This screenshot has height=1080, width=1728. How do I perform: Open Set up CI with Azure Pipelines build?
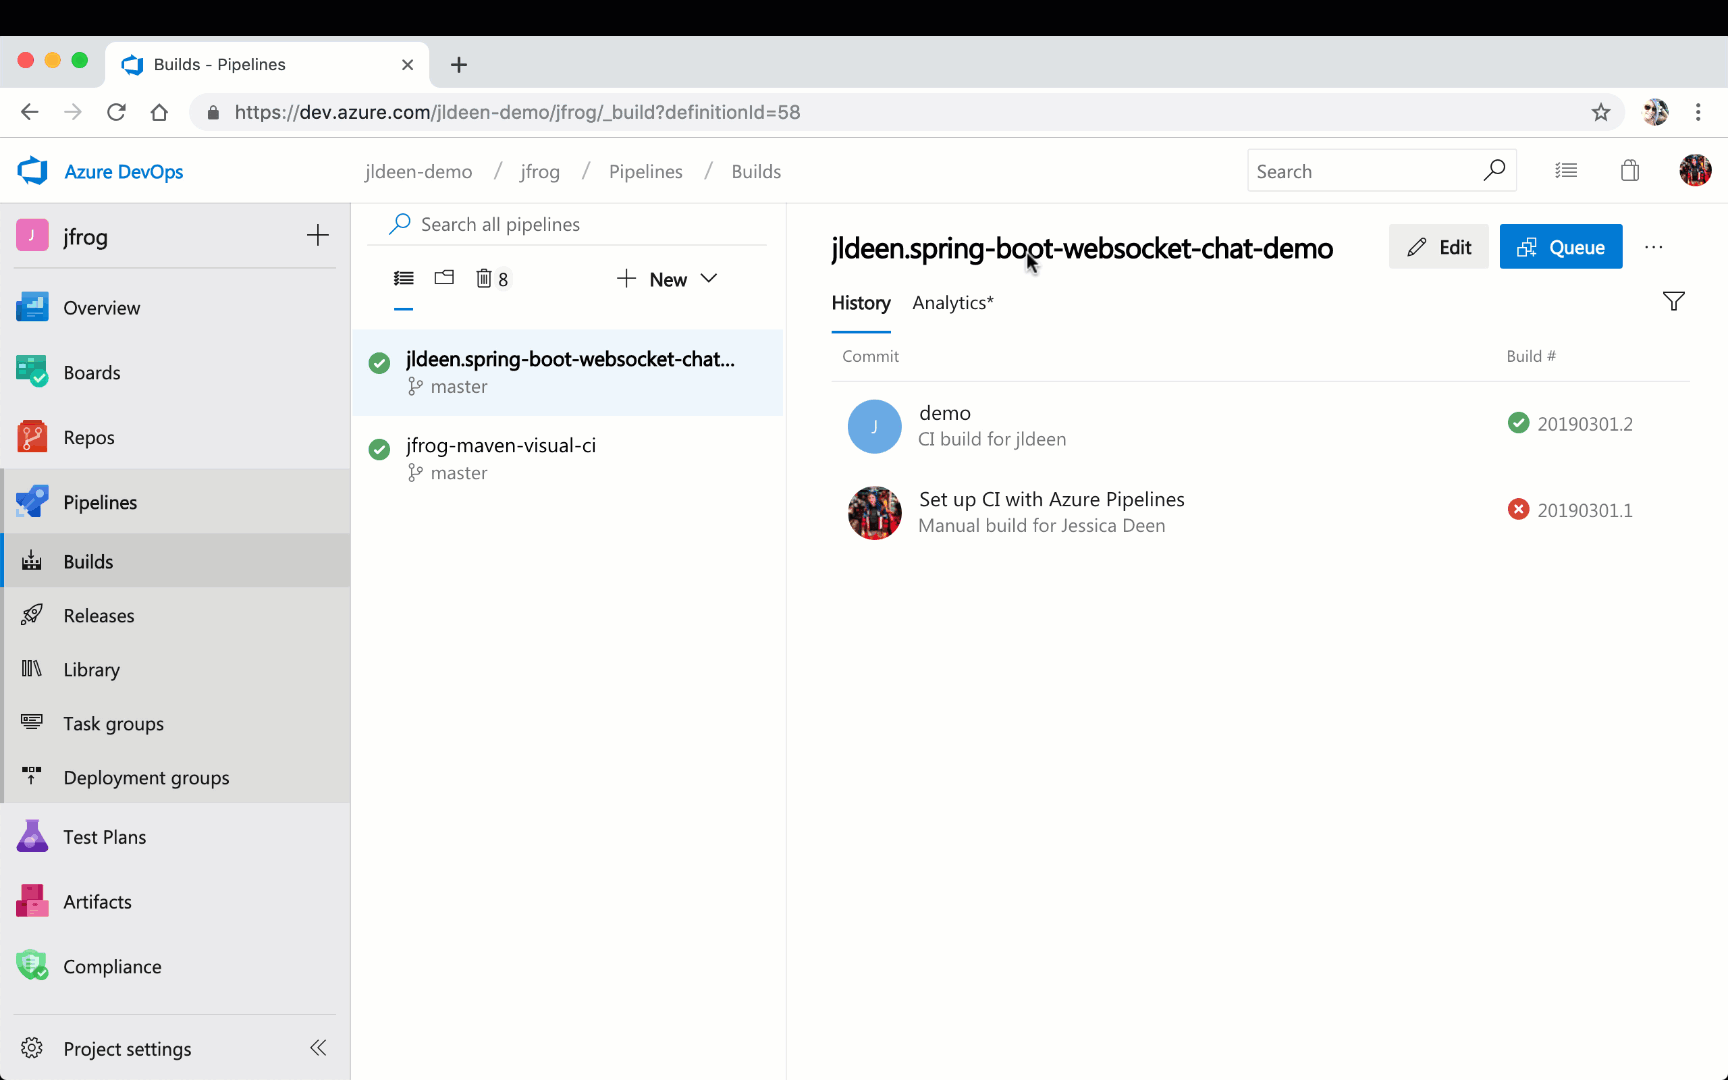1260,512
